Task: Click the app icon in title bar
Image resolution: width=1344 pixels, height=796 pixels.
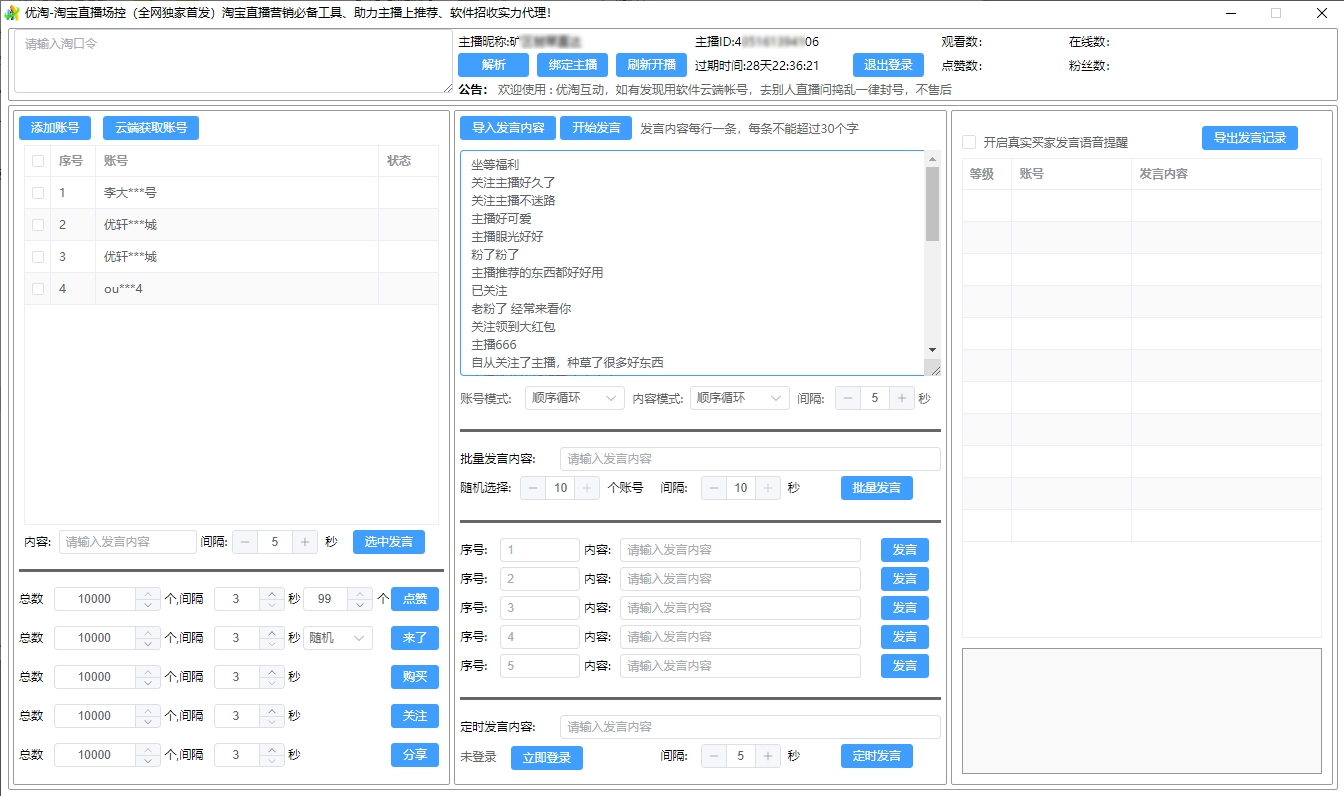Action: [12, 13]
